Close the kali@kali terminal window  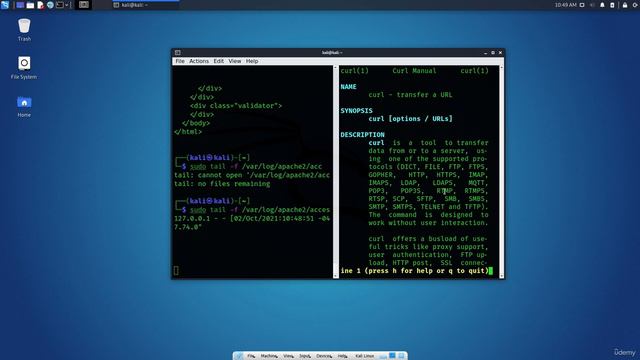pyautogui.click(x=500, y=53)
